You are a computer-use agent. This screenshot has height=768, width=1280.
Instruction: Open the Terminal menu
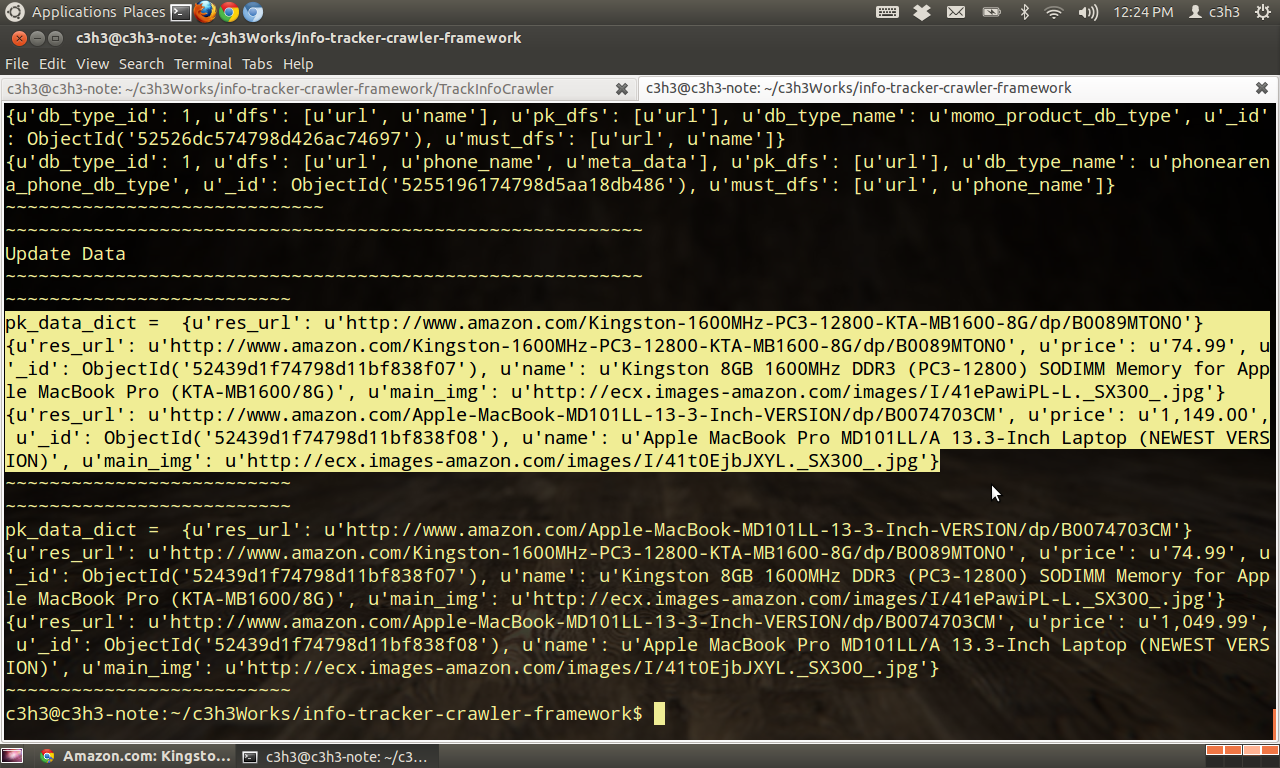pyautogui.click(x=203, y=63)
